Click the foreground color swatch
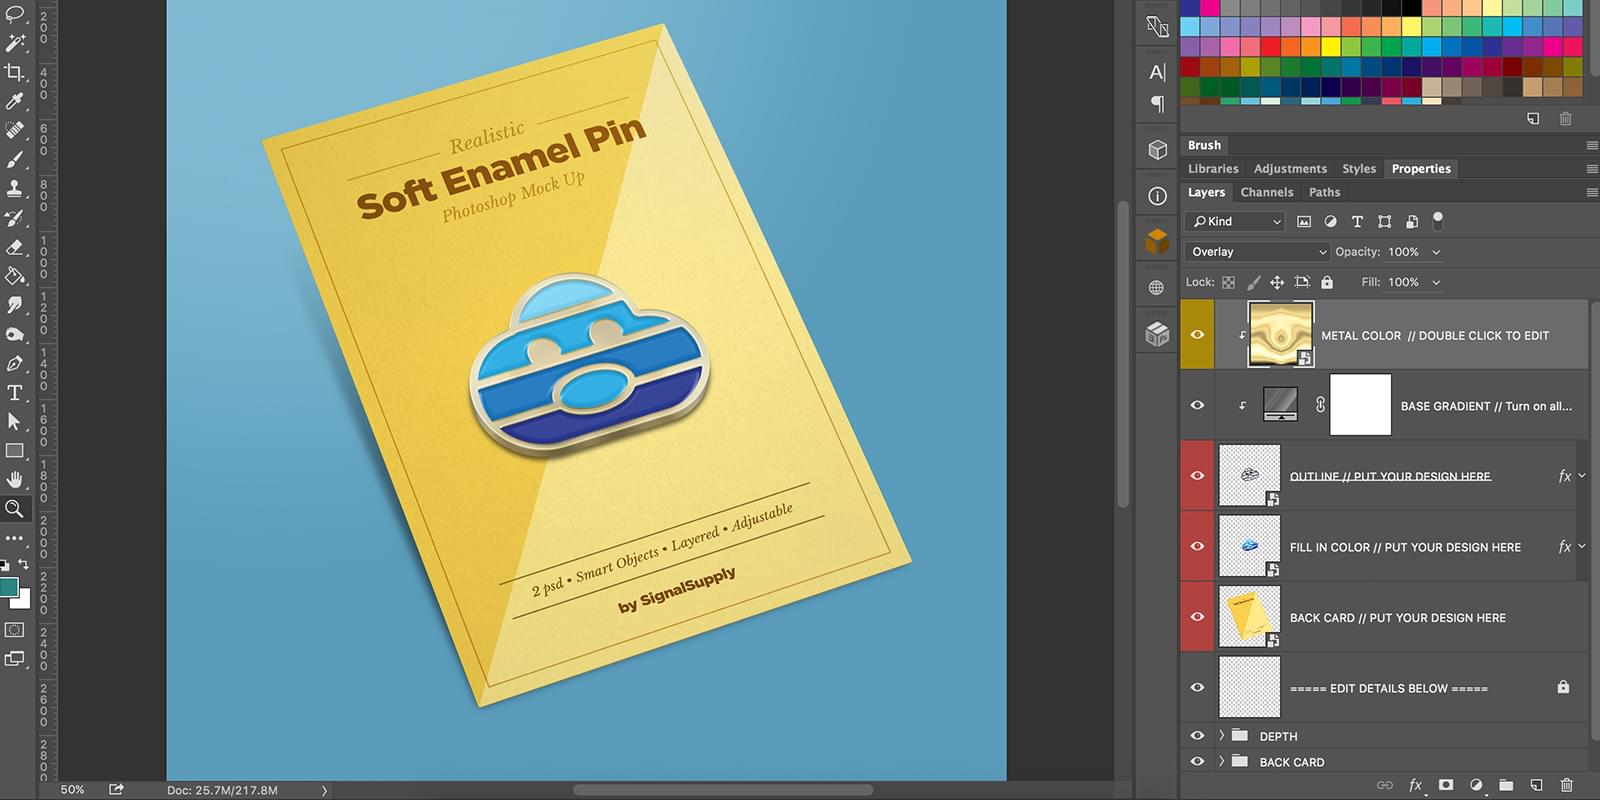1600x800 pixels. tap(9, 587)
